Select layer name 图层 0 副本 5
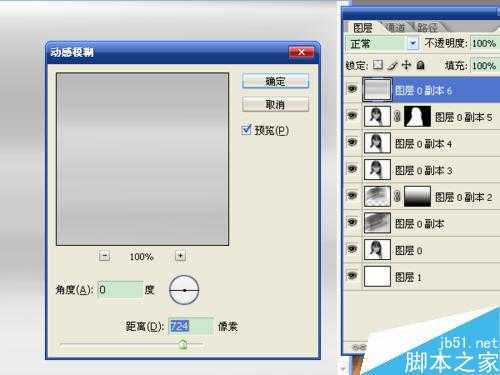The image size is (500, 375). pos(464,117)
